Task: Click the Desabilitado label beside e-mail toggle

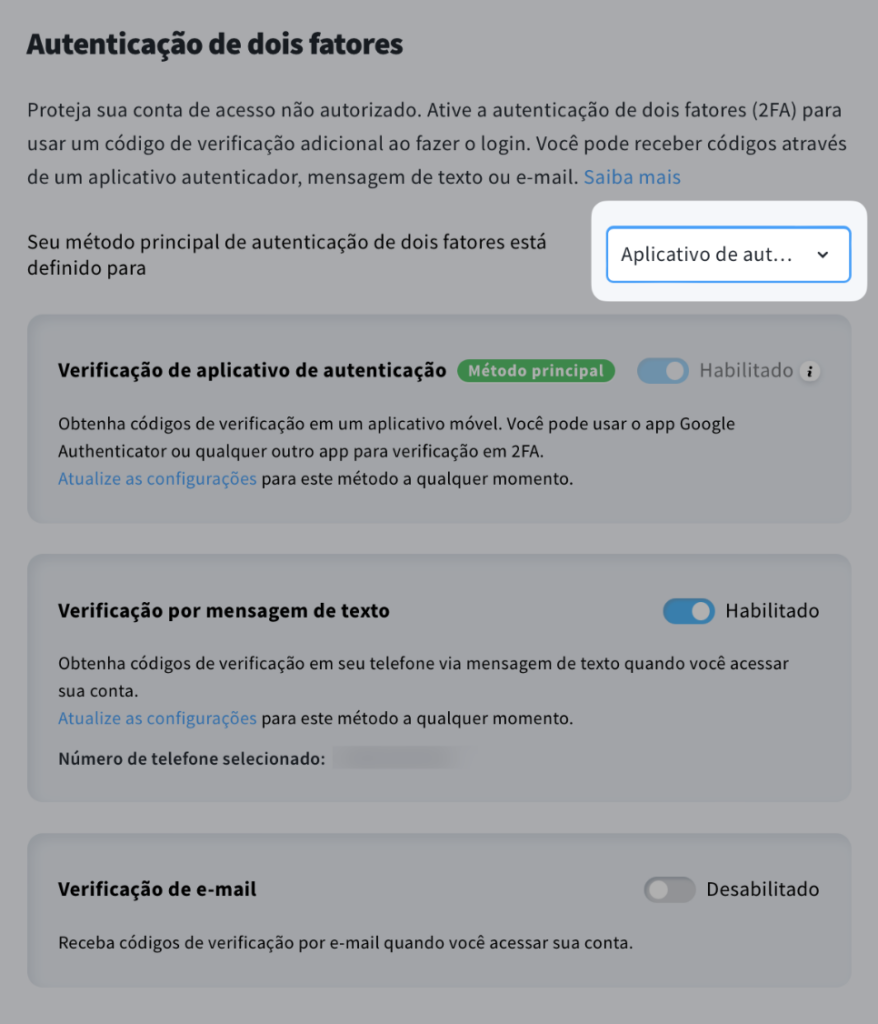Action: click(x=762, y=889)
